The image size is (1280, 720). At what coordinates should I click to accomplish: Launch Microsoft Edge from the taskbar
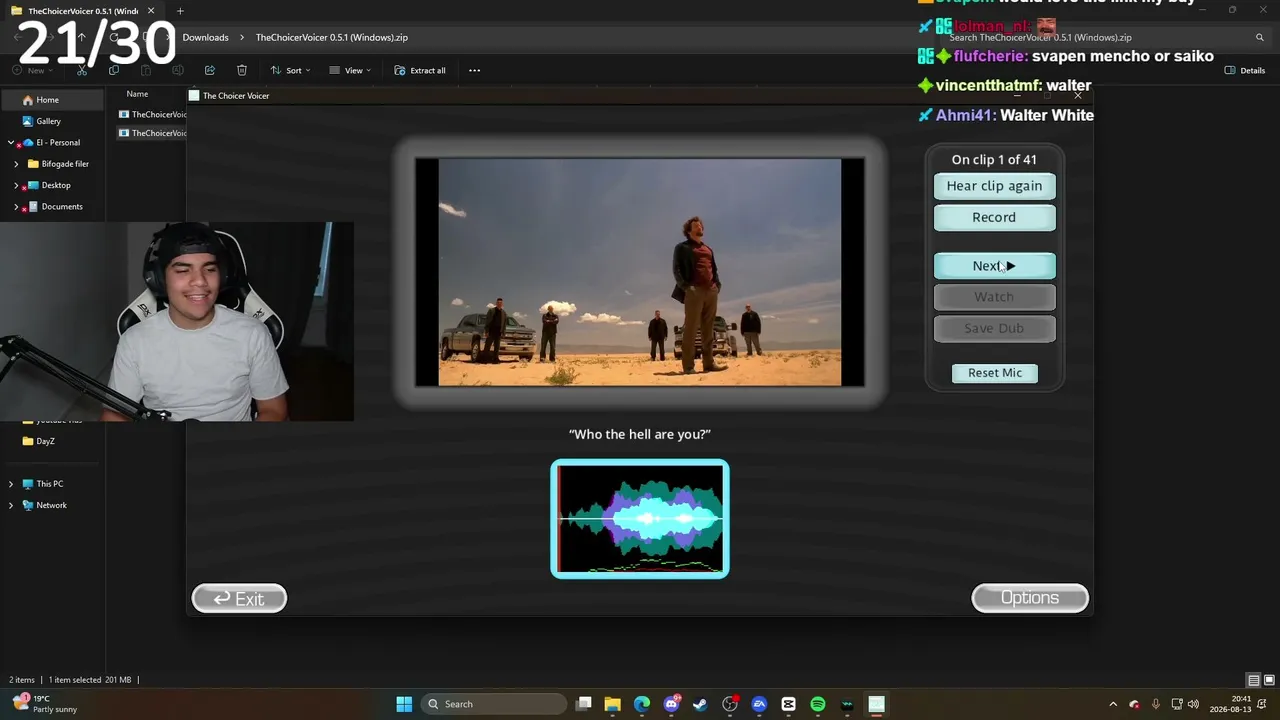(x=642, y=704)
